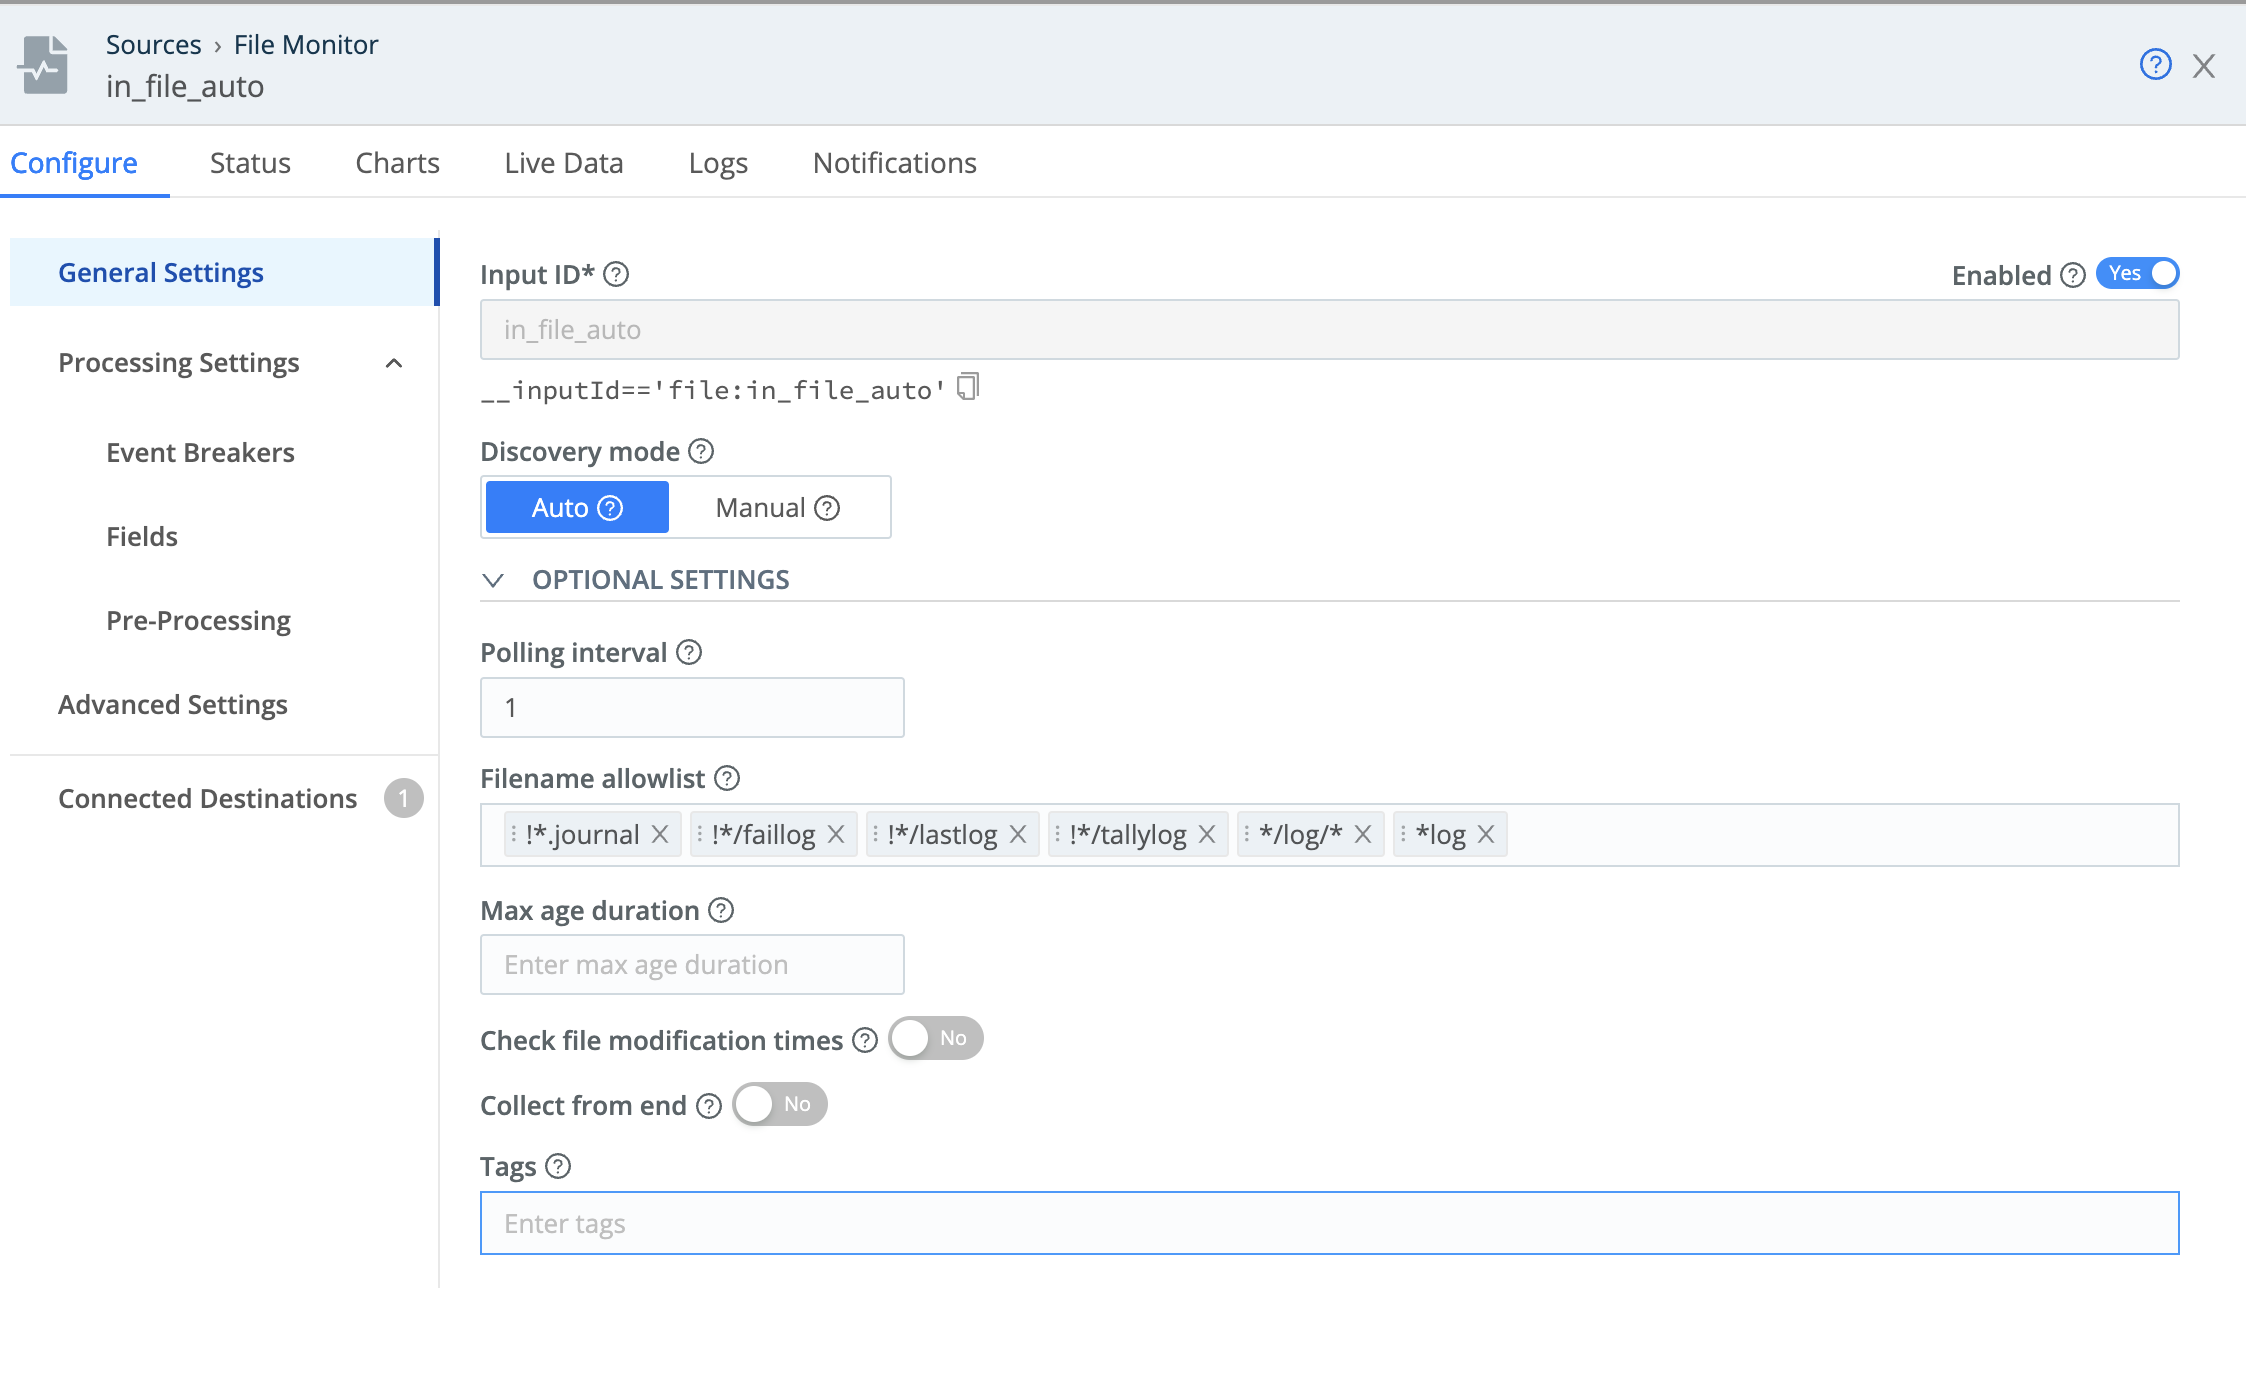2246x1378 pixels.
Task: Collapse Processing Settings in sidebar
Action: (394, 363)
